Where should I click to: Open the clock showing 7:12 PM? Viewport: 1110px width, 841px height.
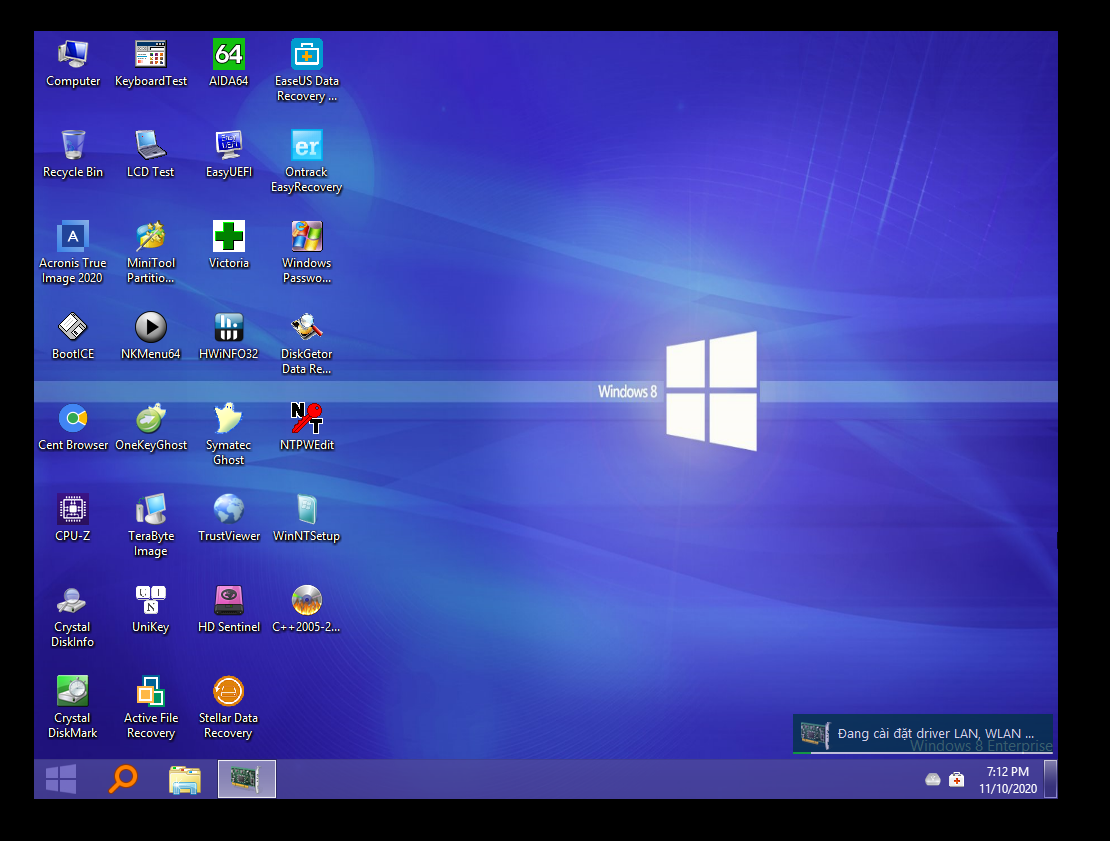point(1008,779)
